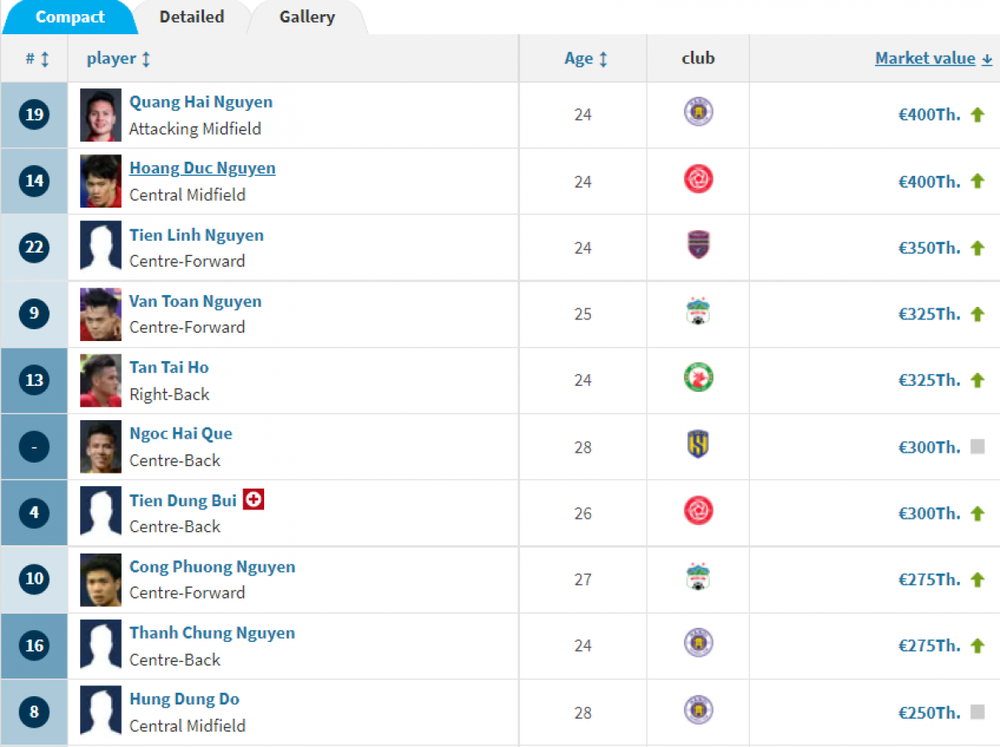Image resolution: width=1000 pixels, height=747 pixels.
Task: Click Cong Phuong Nguyen's club crest
Action: click(698, 577)
